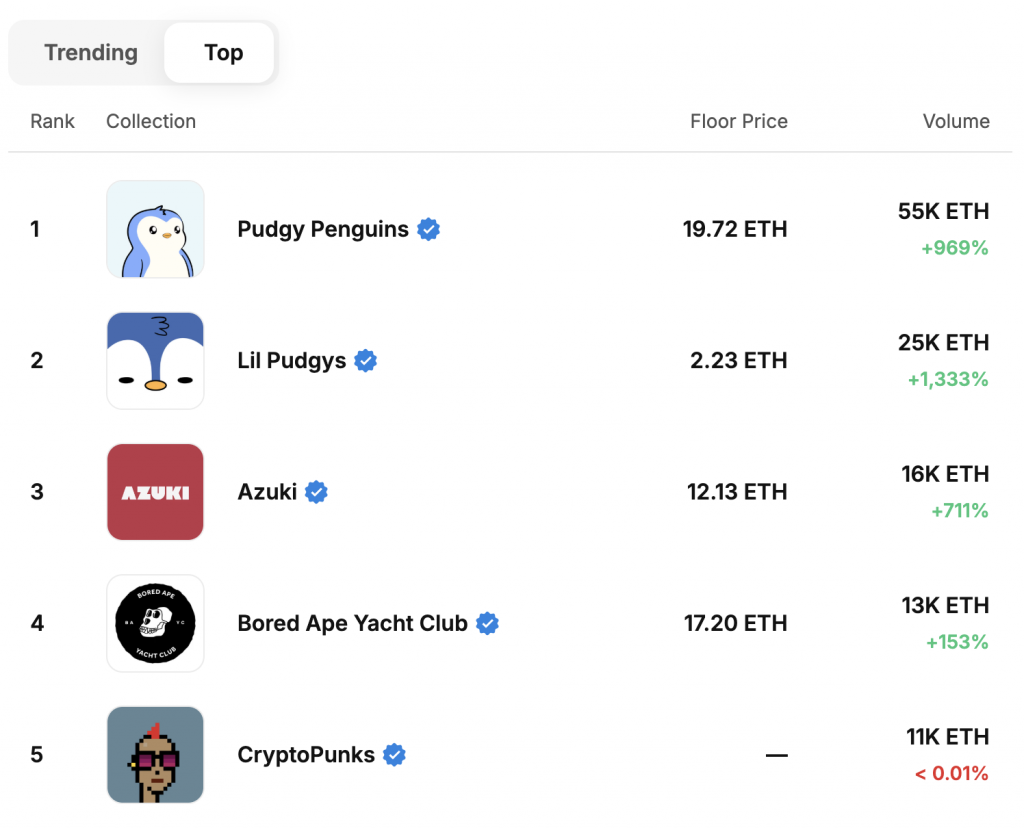Click the Collection column header
Viewport: 1024px width, 828px height.
click(151, 121)
